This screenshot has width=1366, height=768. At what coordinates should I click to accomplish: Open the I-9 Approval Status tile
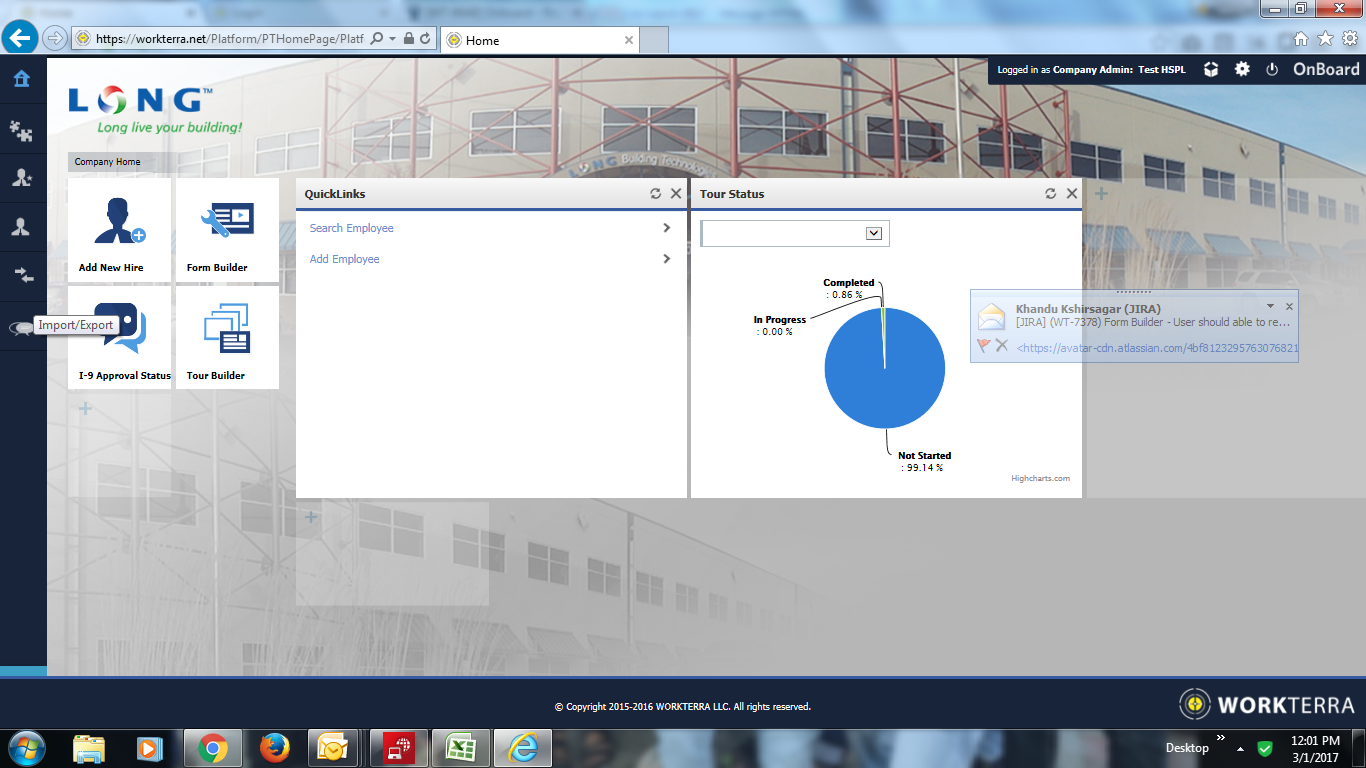pyautogui.click(x=119, y=335)
